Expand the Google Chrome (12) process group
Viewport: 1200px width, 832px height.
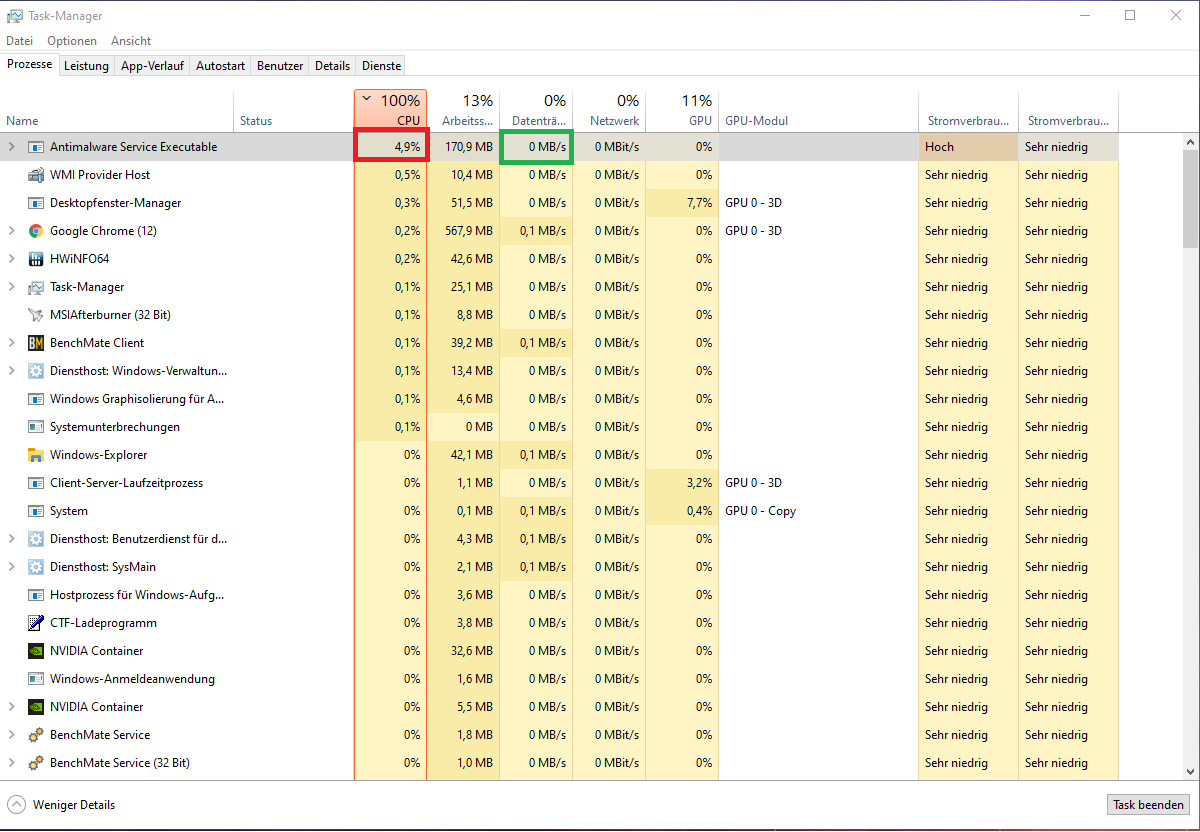click(12, 231)
